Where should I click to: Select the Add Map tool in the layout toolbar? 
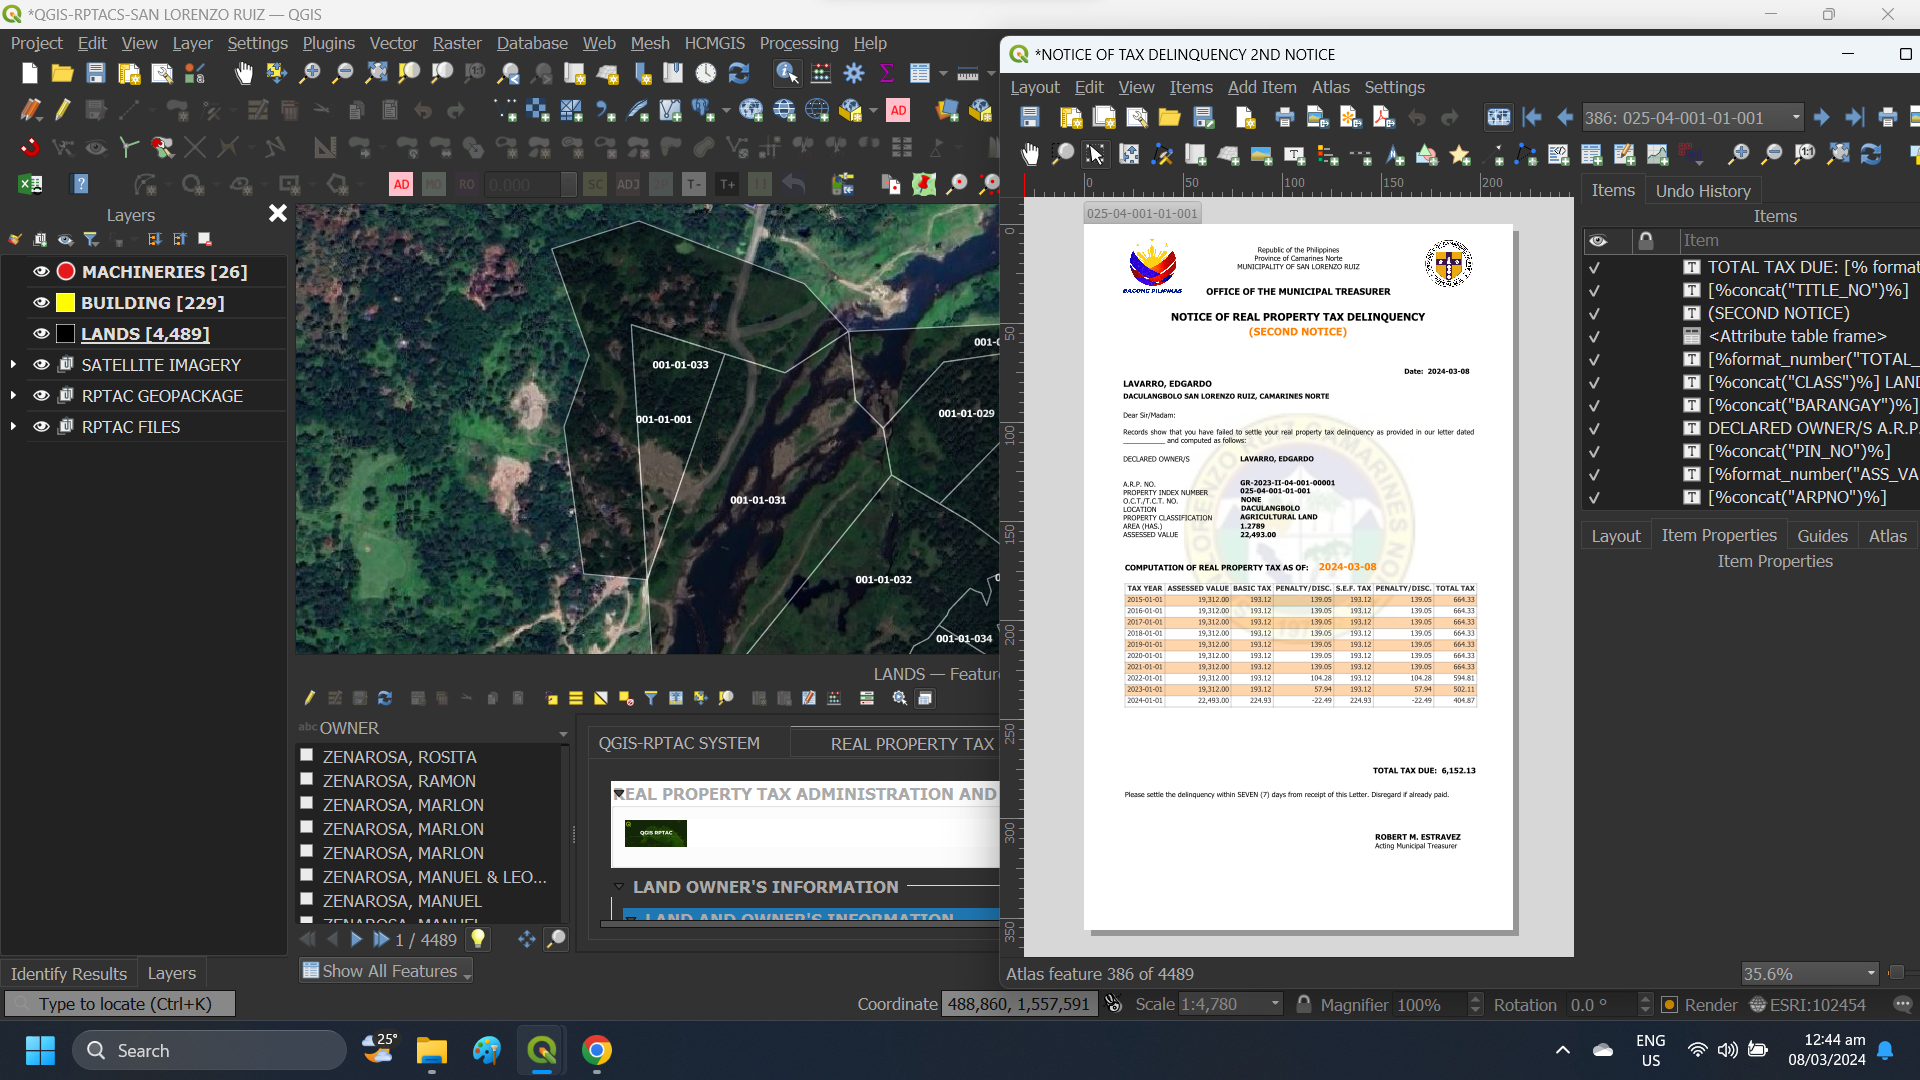[x=1229, y=153]
